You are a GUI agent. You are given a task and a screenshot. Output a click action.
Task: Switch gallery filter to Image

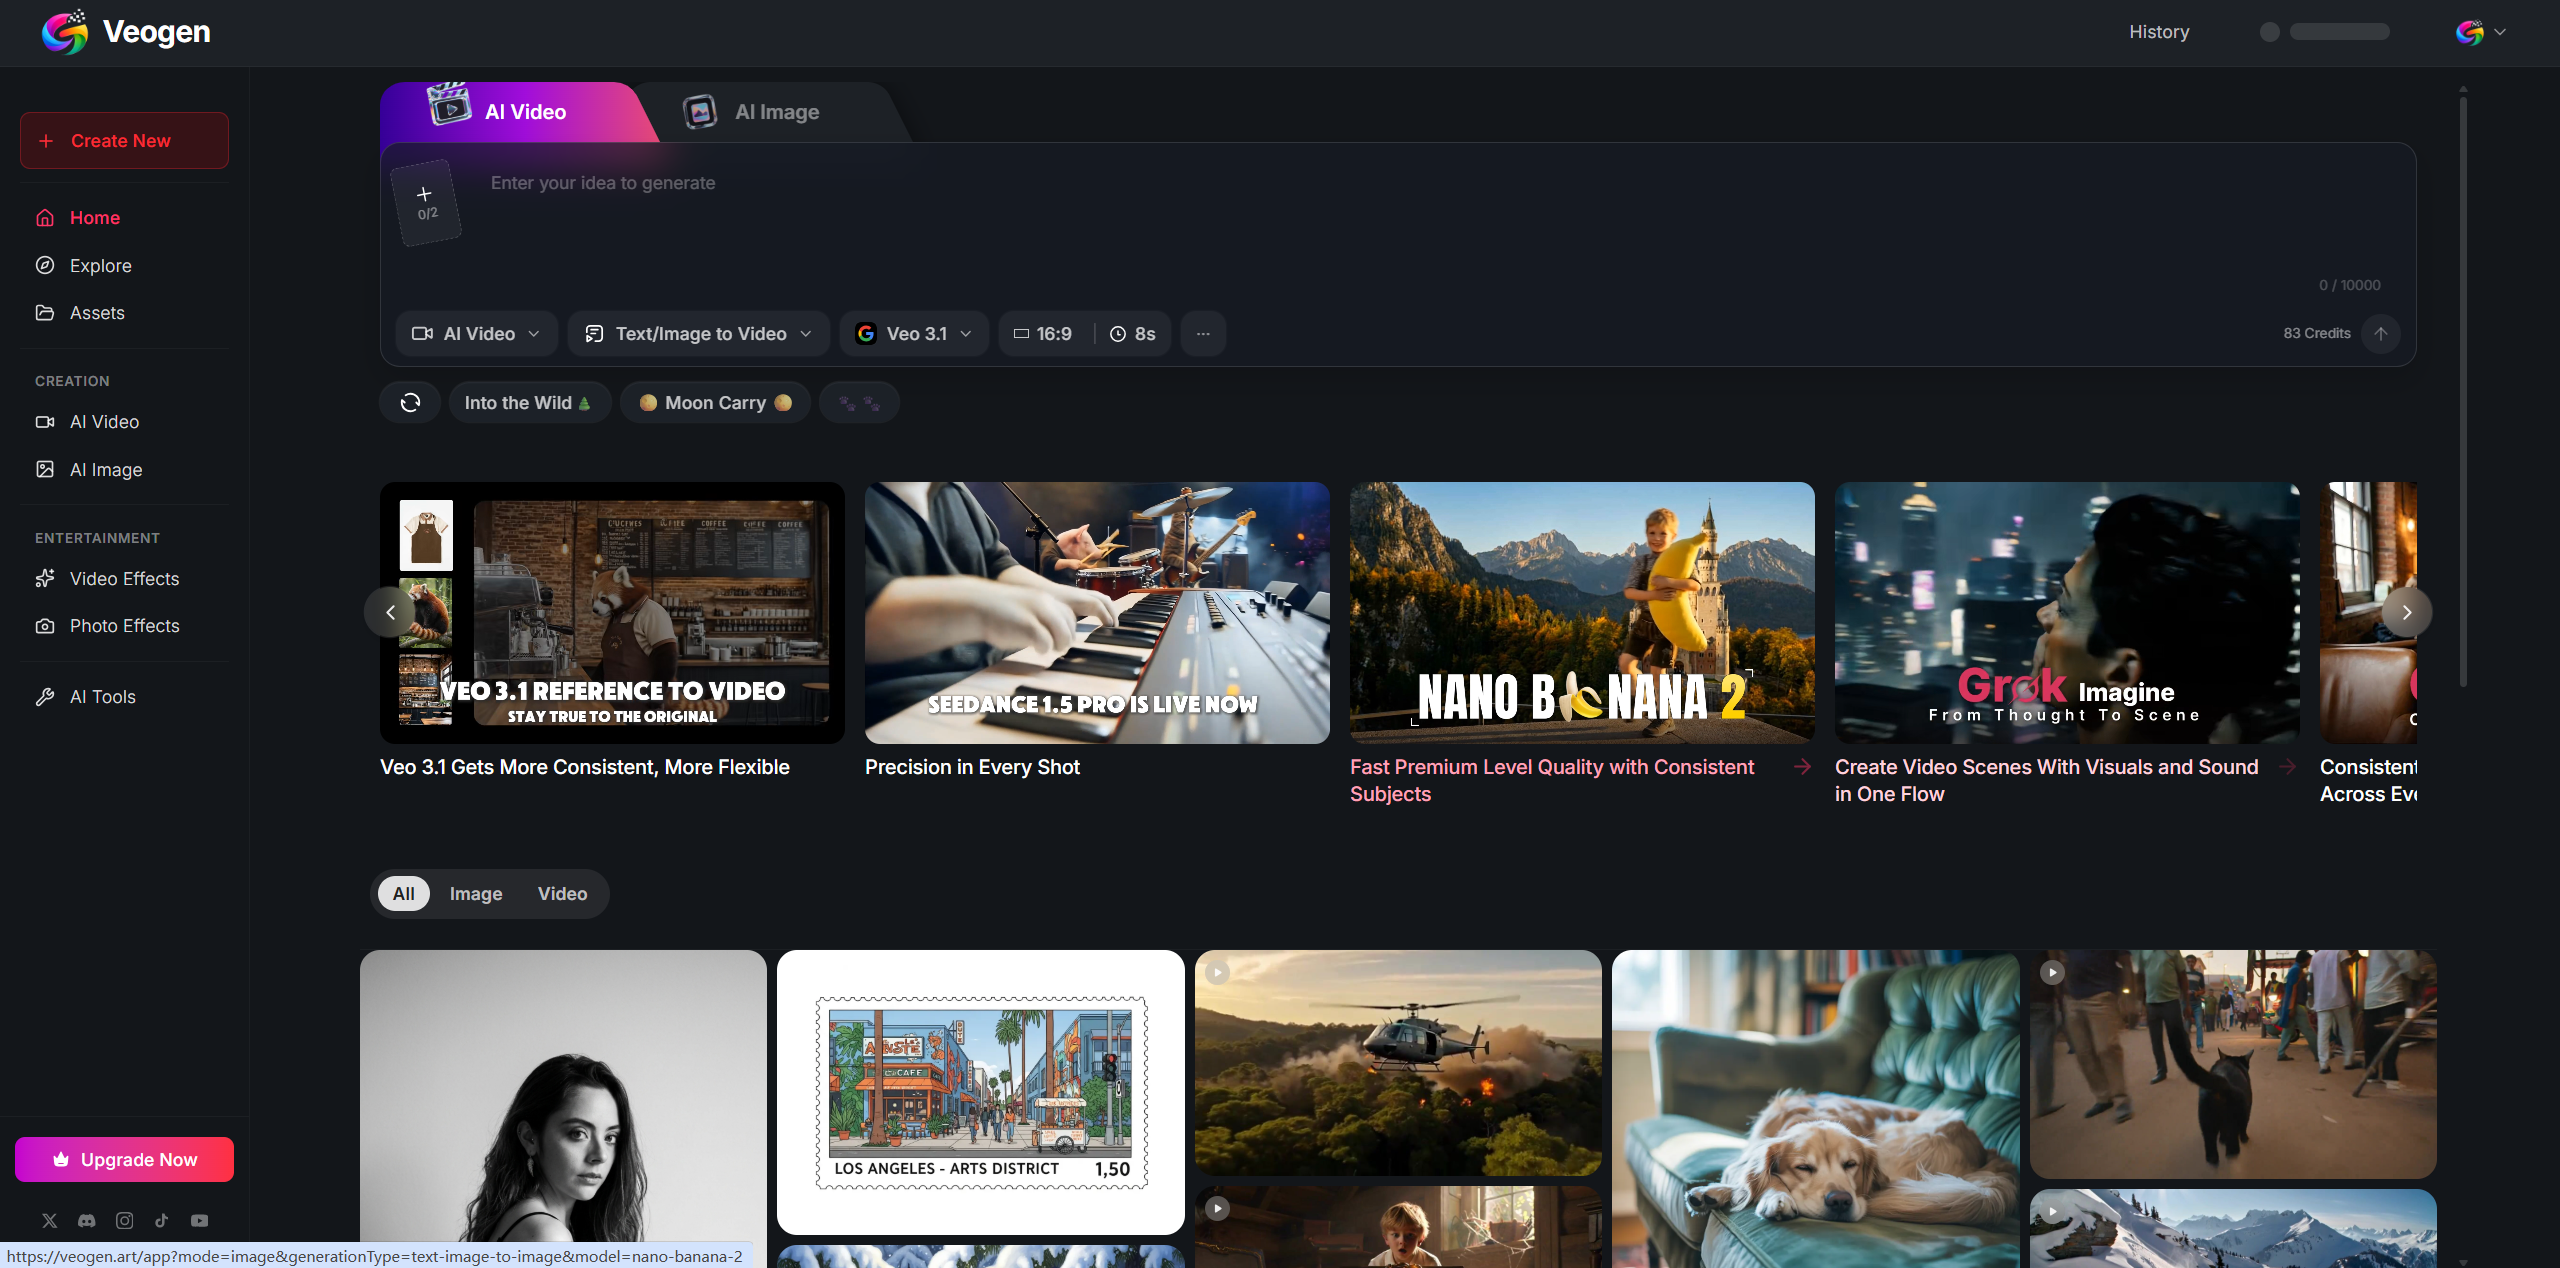(476, 894)
